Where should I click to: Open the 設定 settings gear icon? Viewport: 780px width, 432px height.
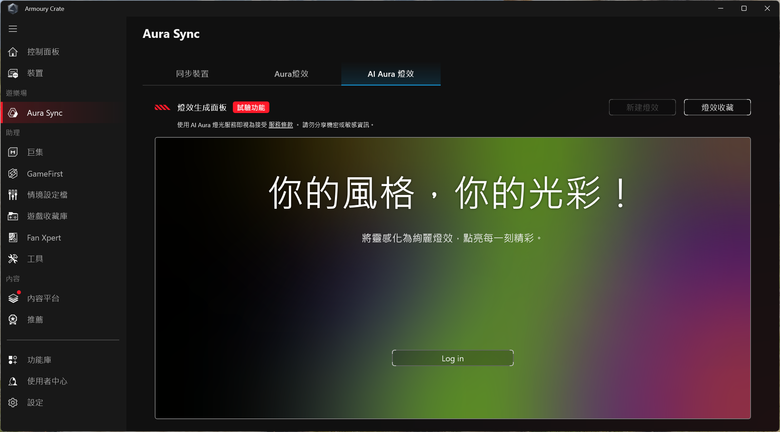13,402
